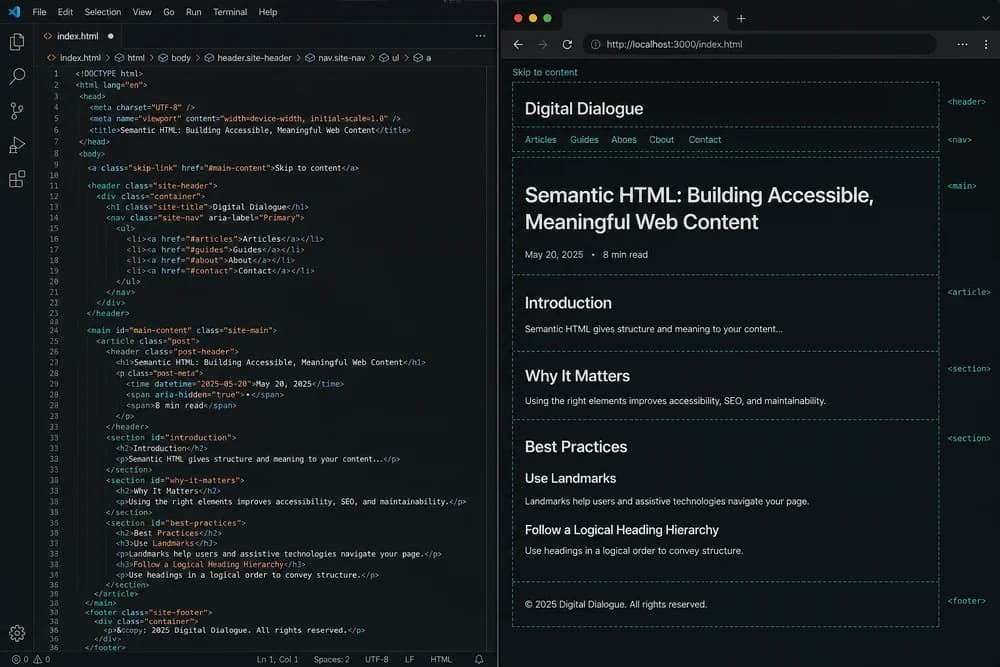This screenshot has width=1000, height=667.
Task: Show errors and warnings count in status bar
Action: 31,659
